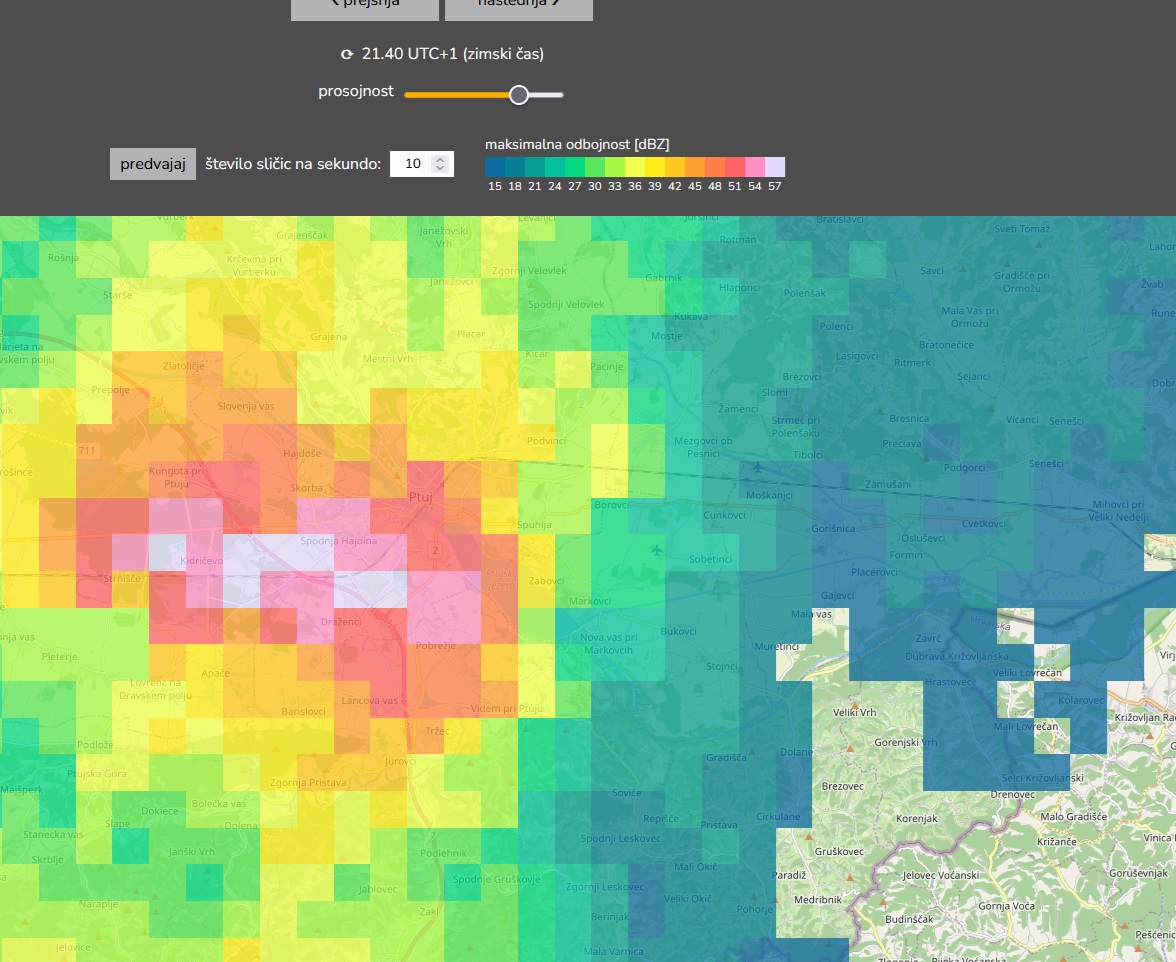Click the route 2 shield near Ptuj
This screenshot has height=962, width=1176.
435,550
